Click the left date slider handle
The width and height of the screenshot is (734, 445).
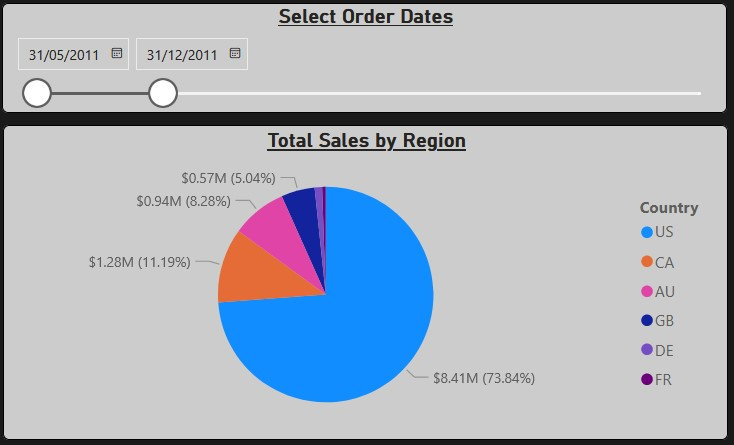click(37, 93)
